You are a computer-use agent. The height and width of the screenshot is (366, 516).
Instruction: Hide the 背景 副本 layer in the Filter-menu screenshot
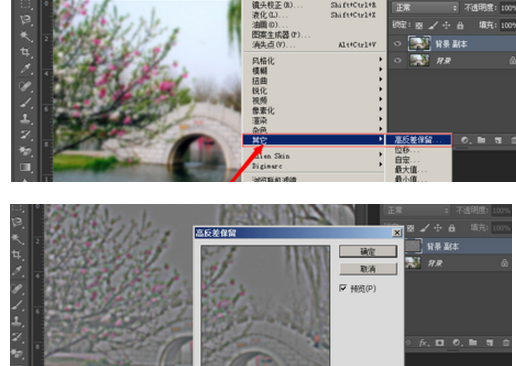tap(397, 44)
